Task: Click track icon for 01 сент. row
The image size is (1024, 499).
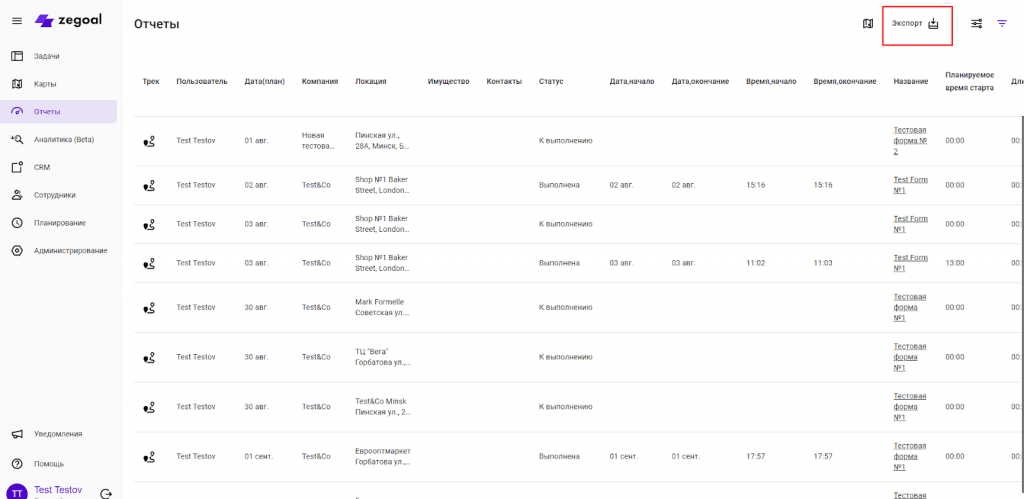Action: coord(150,456)
